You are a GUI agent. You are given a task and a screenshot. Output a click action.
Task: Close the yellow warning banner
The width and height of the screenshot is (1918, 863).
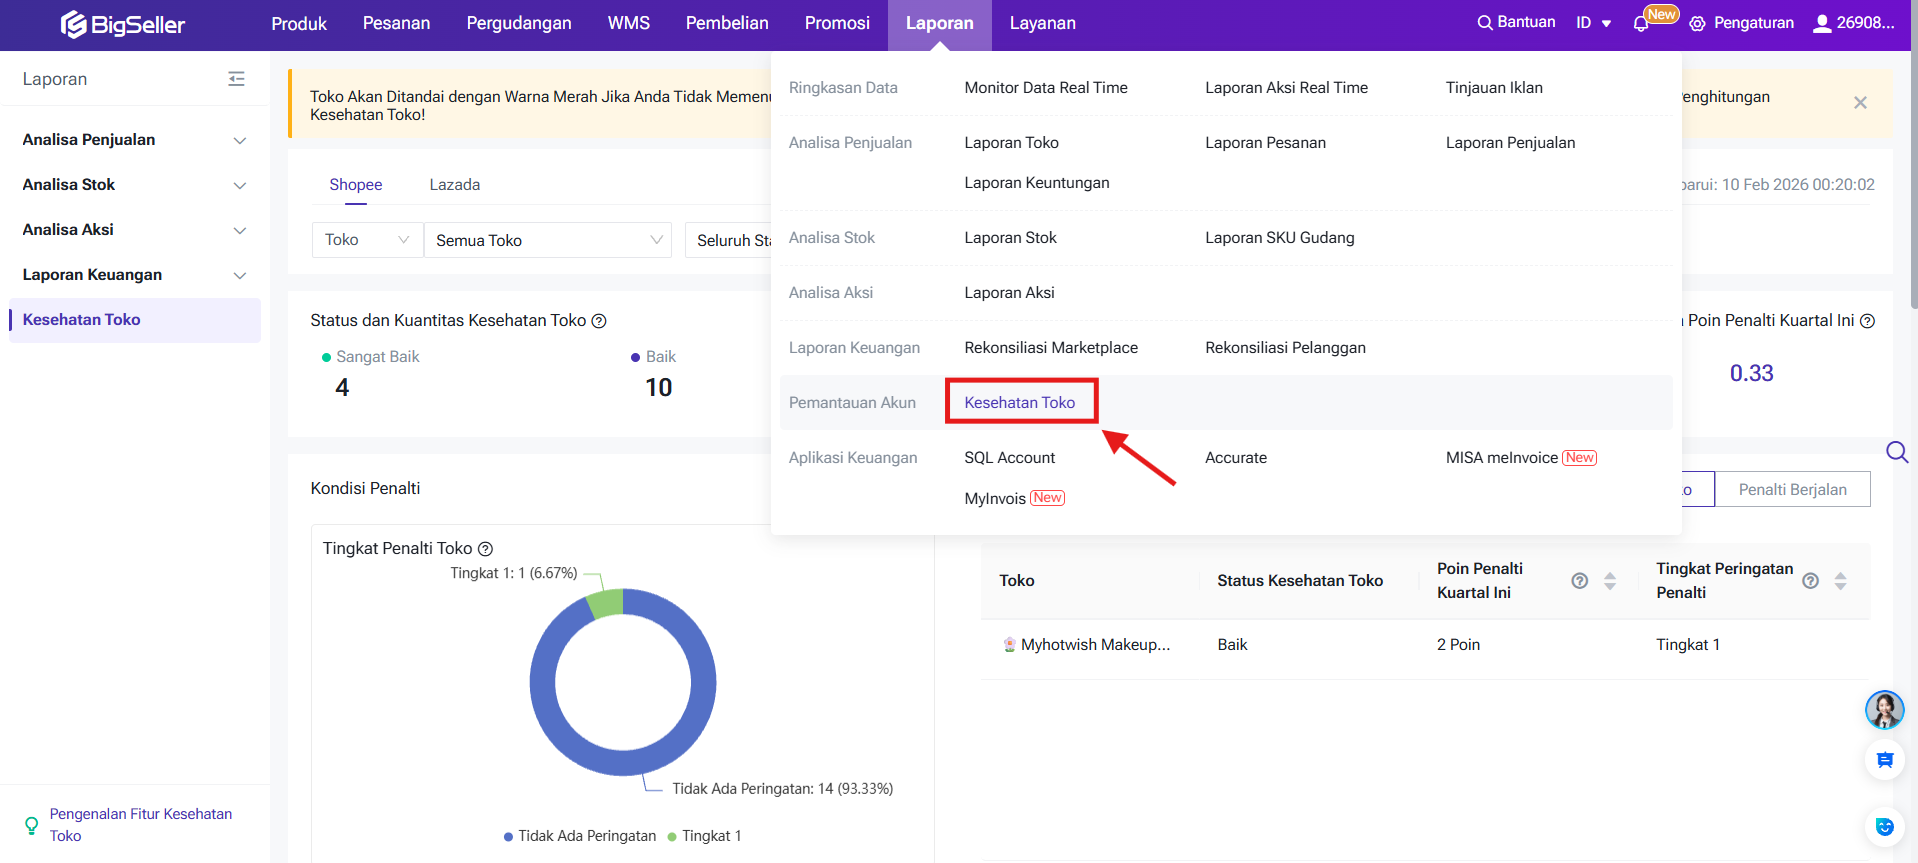pyautogui.click(x=1860, y=103)
